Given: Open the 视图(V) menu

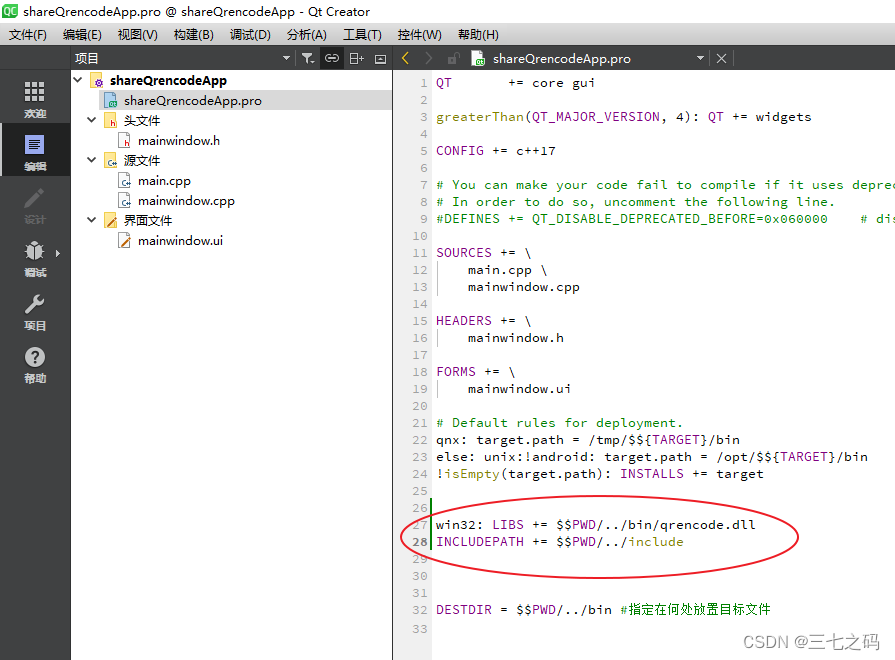Looking at the screenshot, I should point(138,35).
